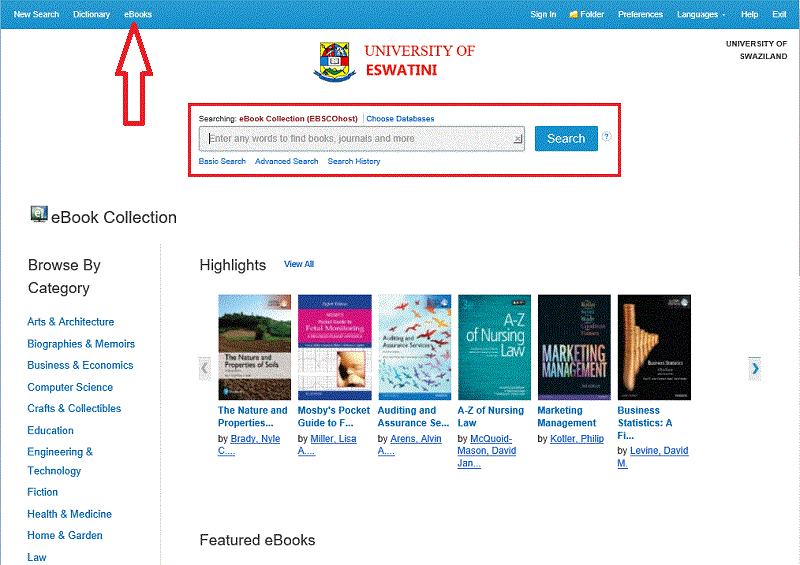The width and height of the screenshot is (800, 565).
Task: Click the Featured eBooks heading
Action: [x=257, y=540]
